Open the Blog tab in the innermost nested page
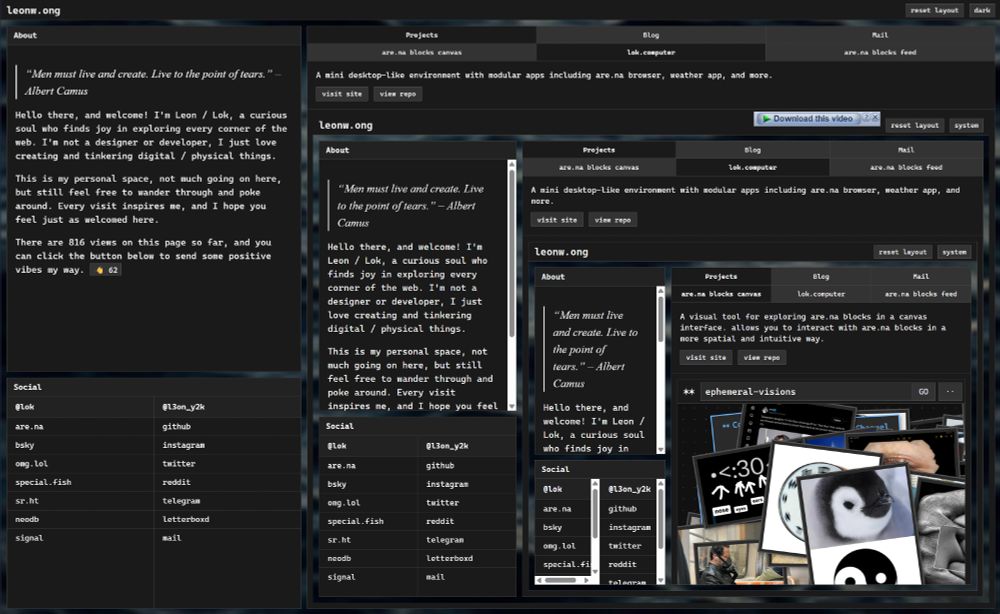Screen dimensions: 1000x614 pyautogui.click(x=821, y=277)
